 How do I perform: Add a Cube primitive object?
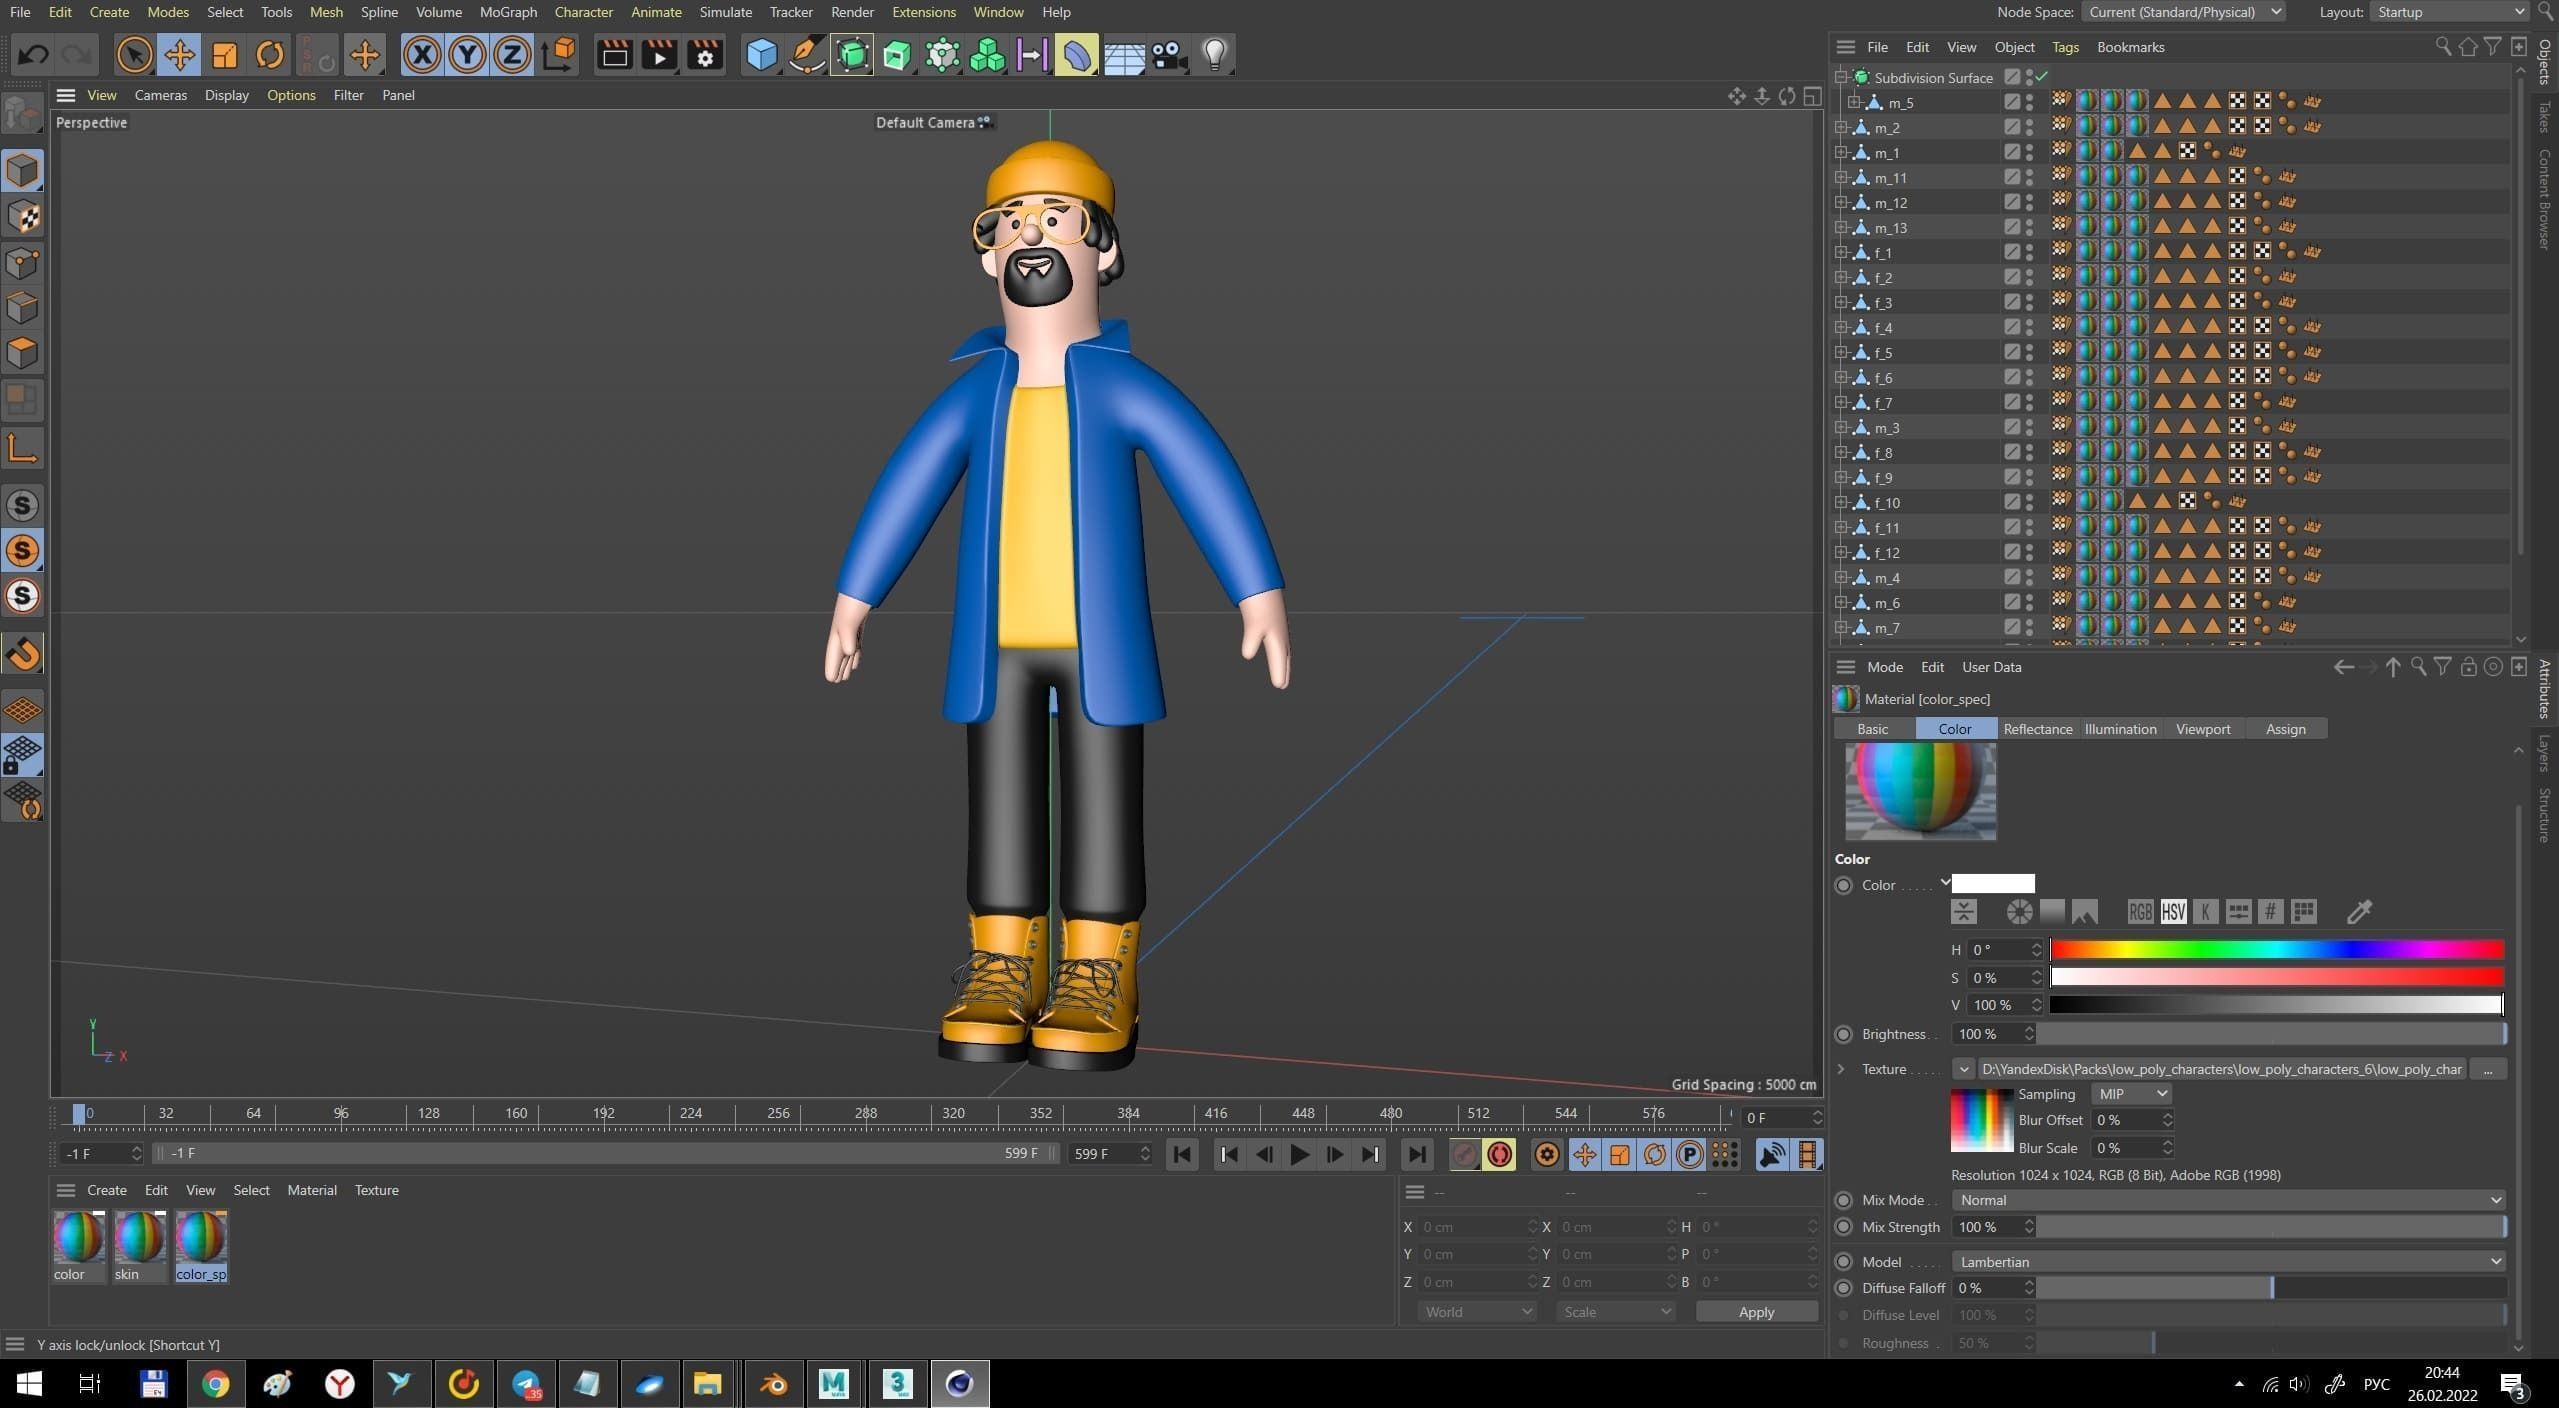[761, 55]
